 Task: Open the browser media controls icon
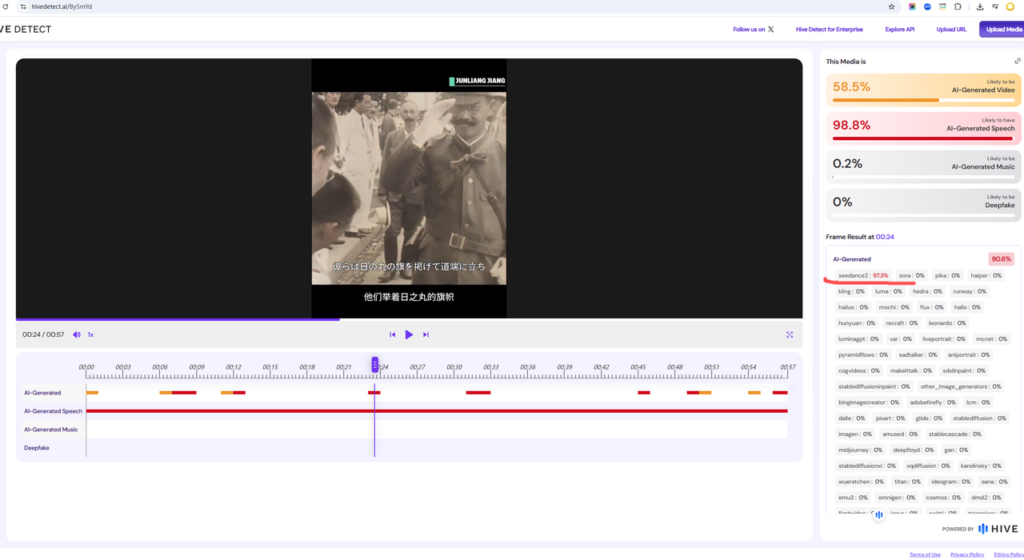tap(995, 7)
